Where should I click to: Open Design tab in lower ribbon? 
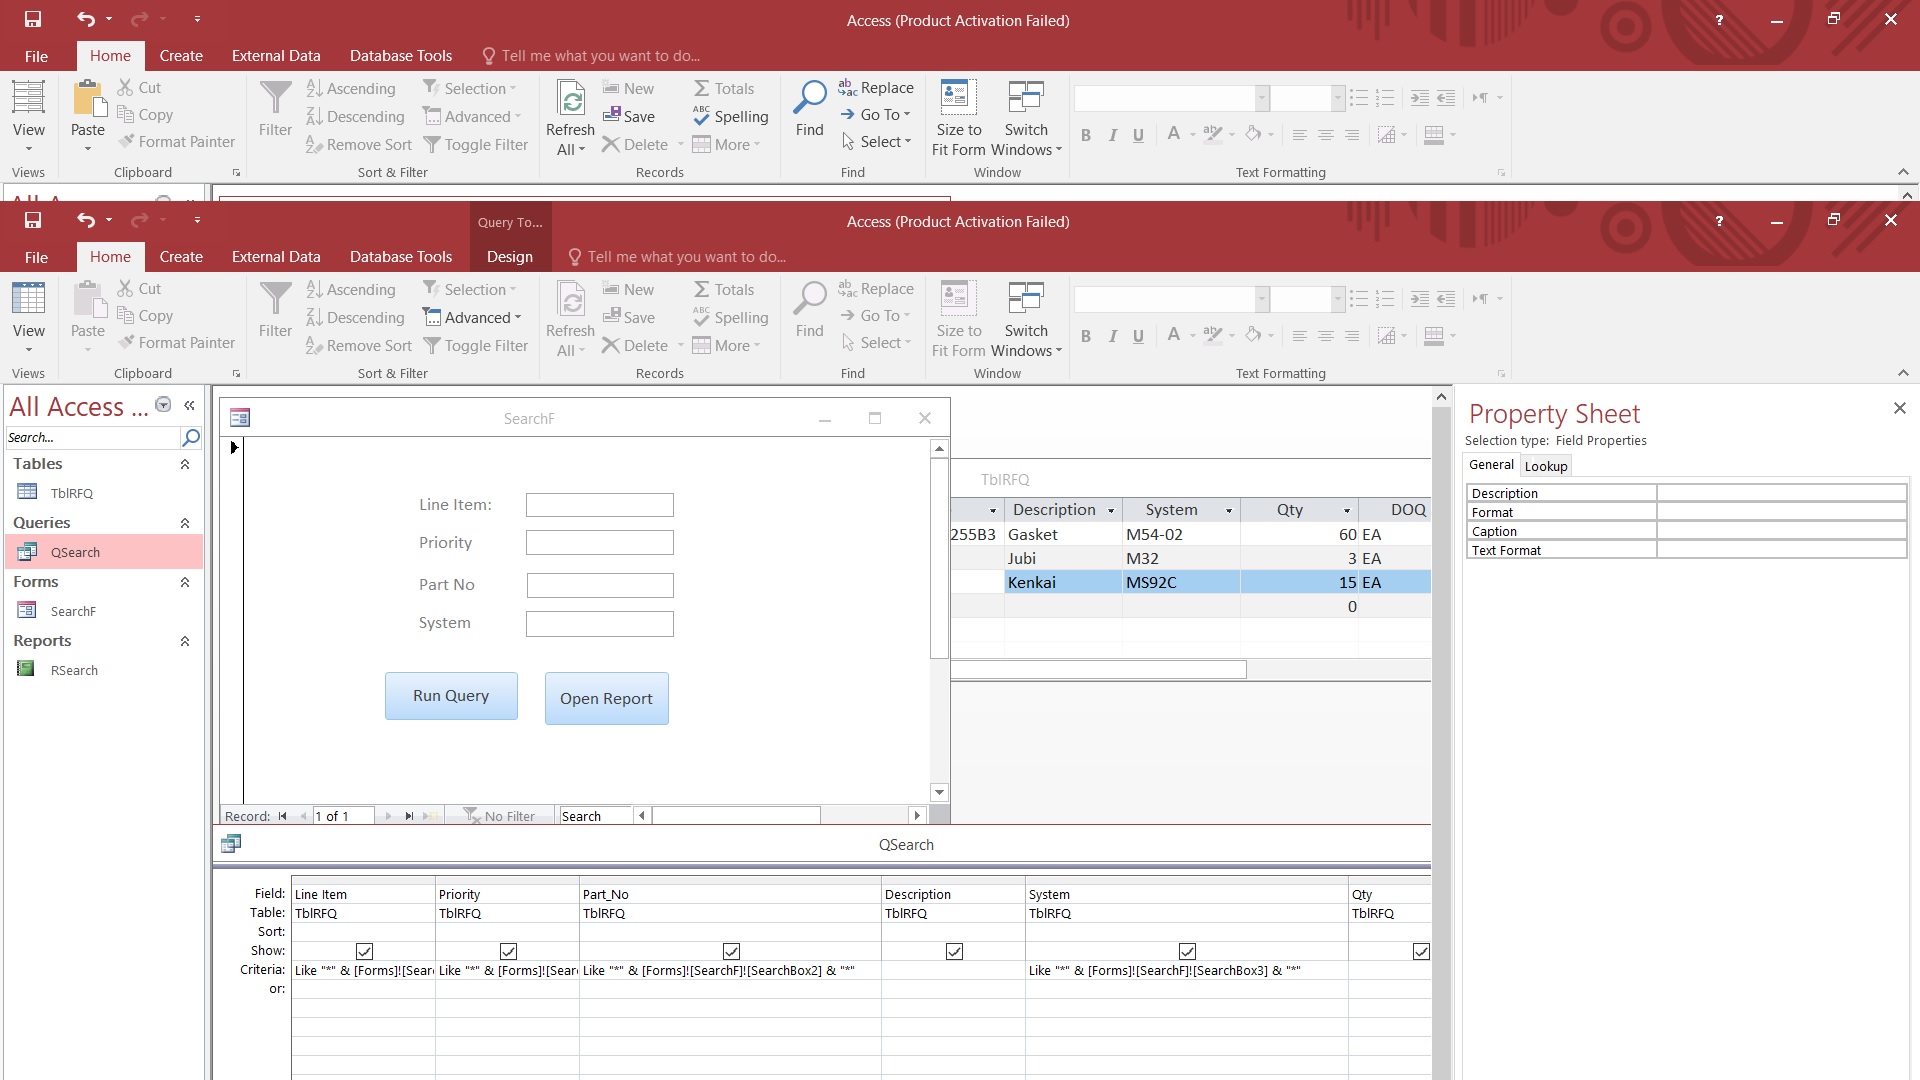click(509, 256)
